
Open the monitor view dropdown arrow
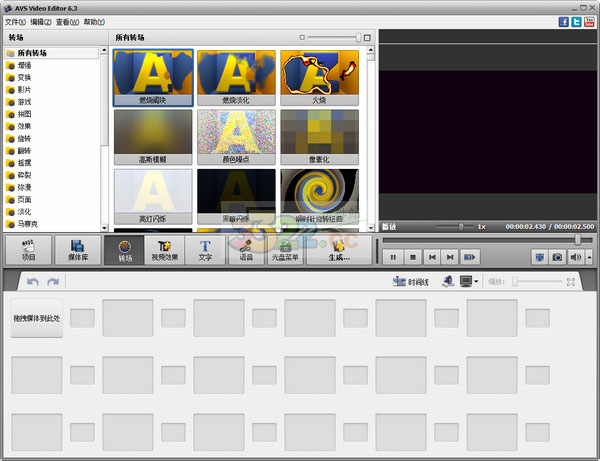pos(476,282)
